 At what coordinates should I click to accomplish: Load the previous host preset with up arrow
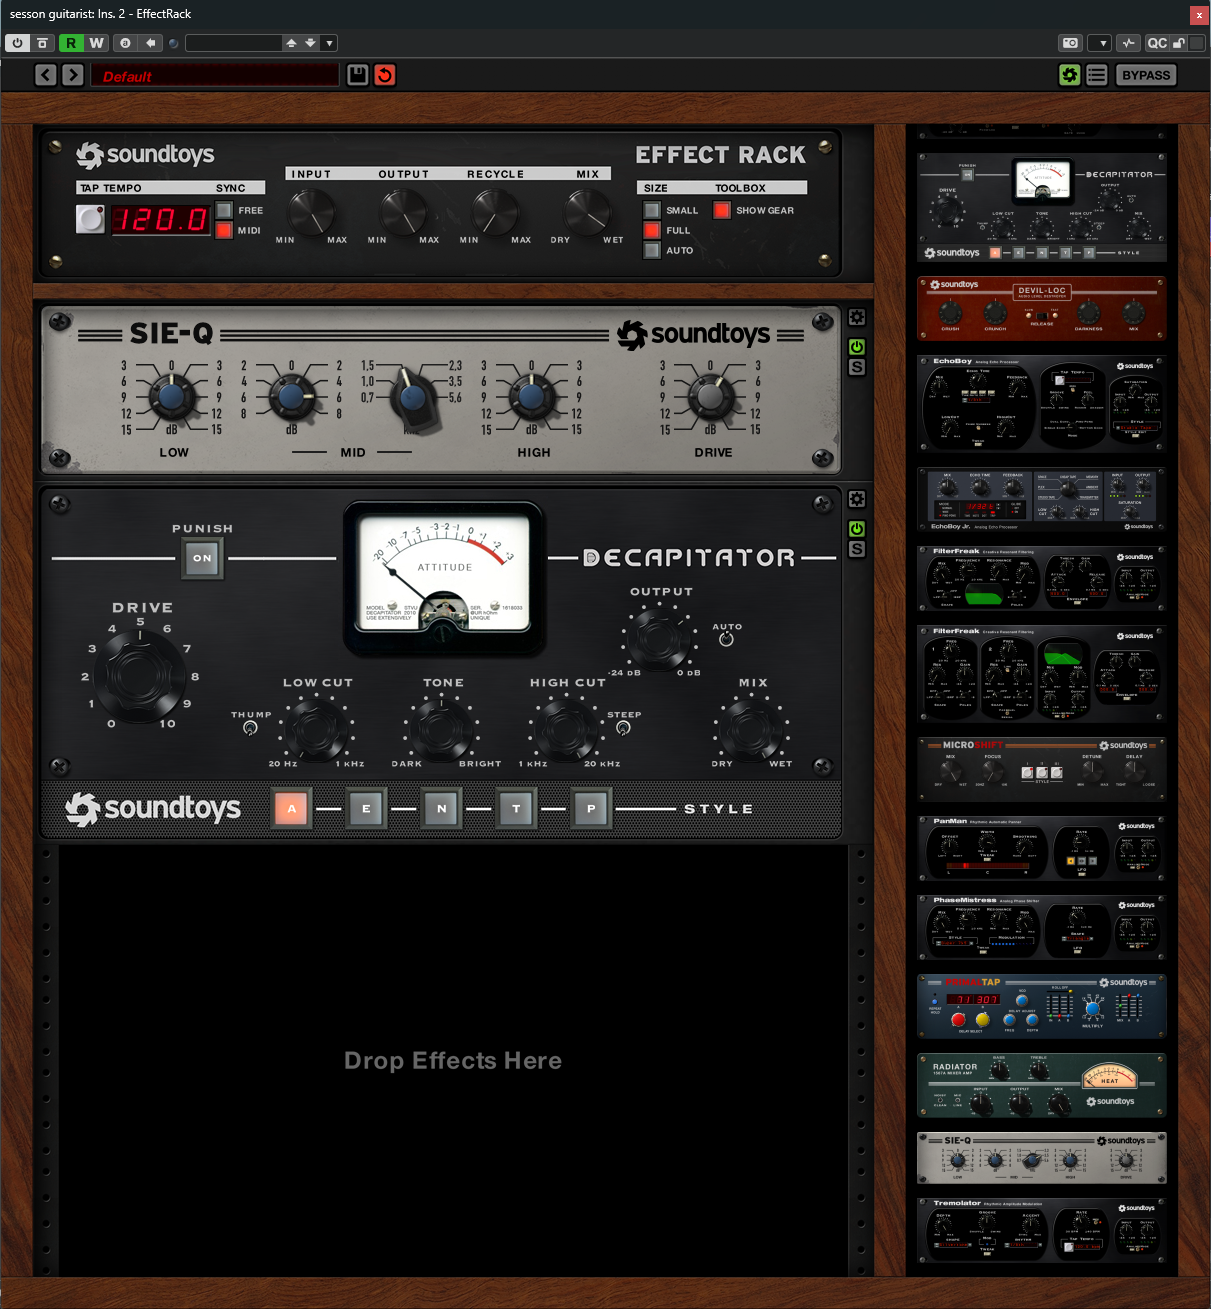[x=291, y=43]
